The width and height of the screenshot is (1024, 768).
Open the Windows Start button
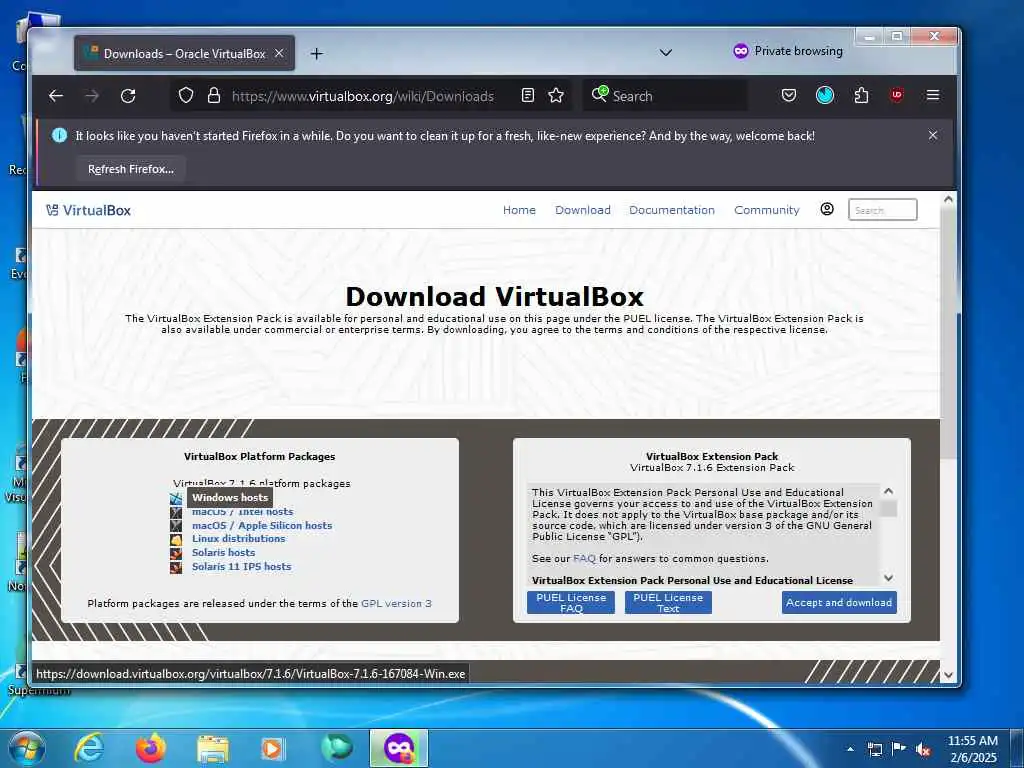point(27,748)
